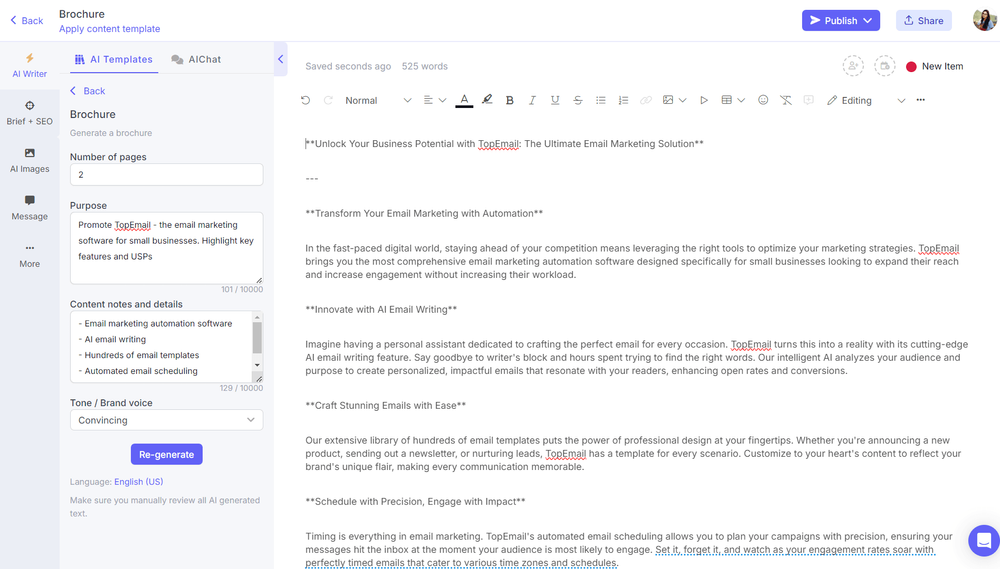The image size is (1000, 569).
Task: Click the add comment icon
Action: click(x=809, y=100)
